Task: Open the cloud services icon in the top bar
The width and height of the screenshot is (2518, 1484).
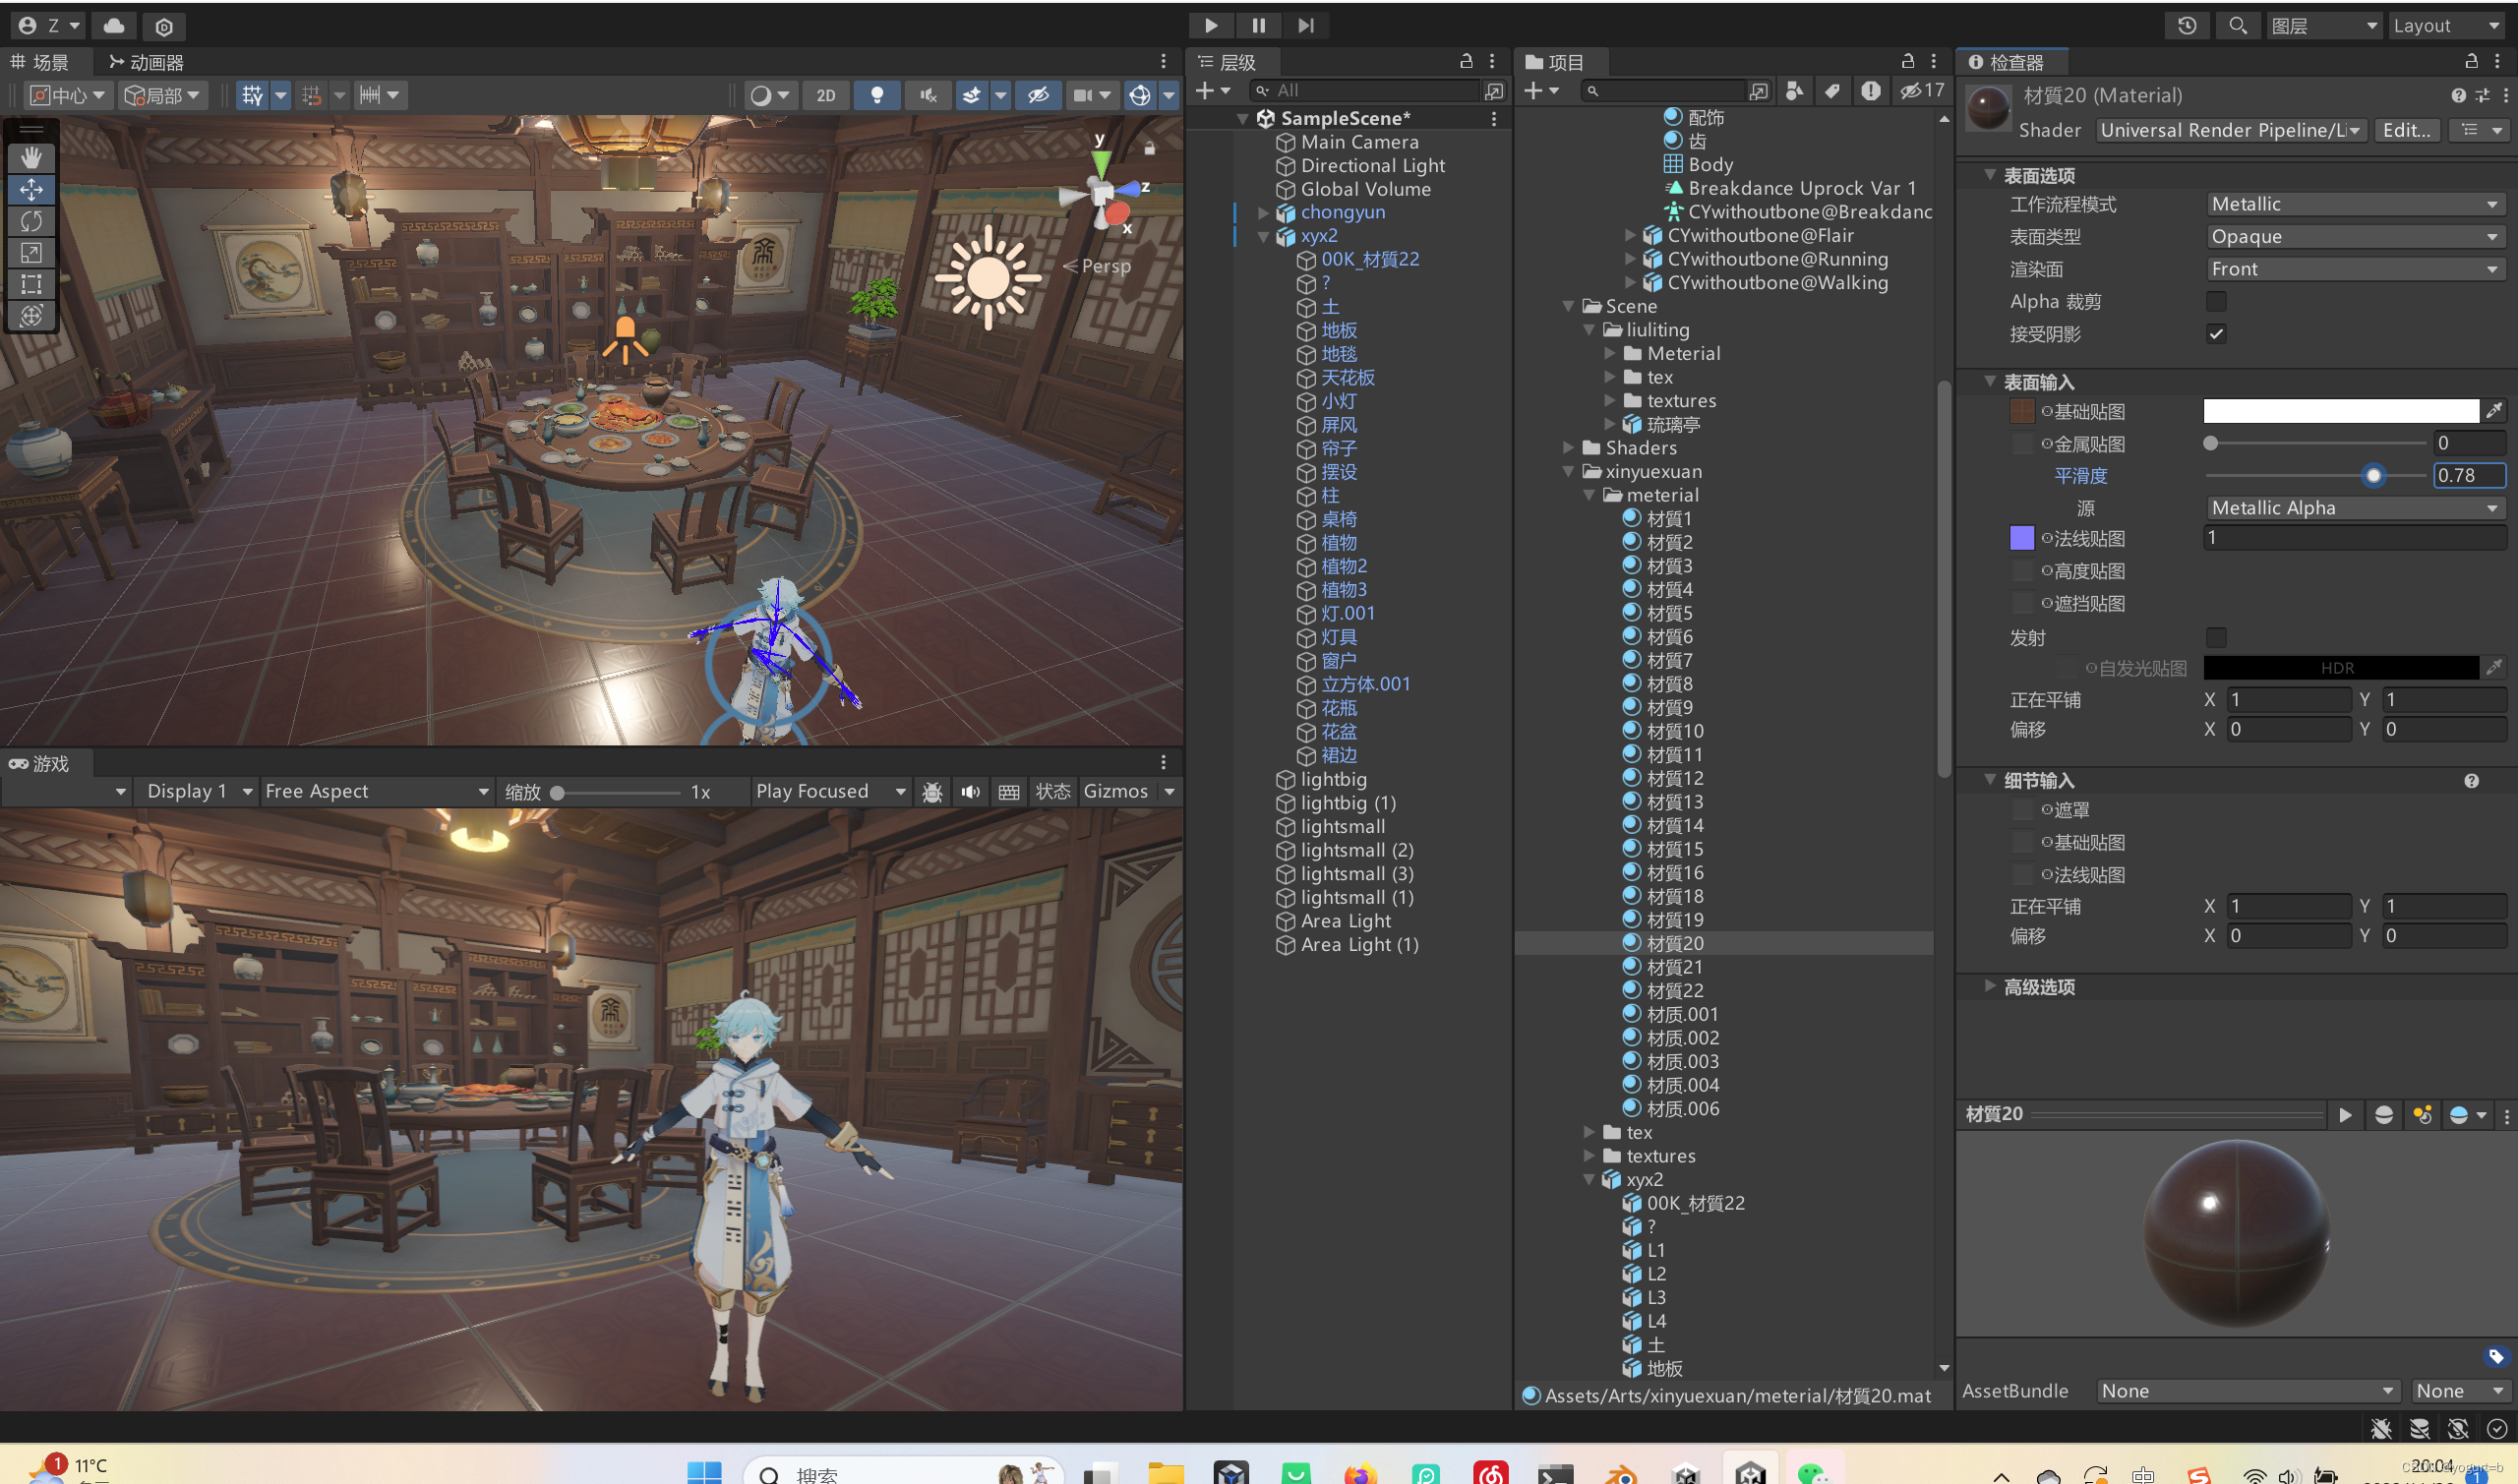Action: click(x=114, y=26)
